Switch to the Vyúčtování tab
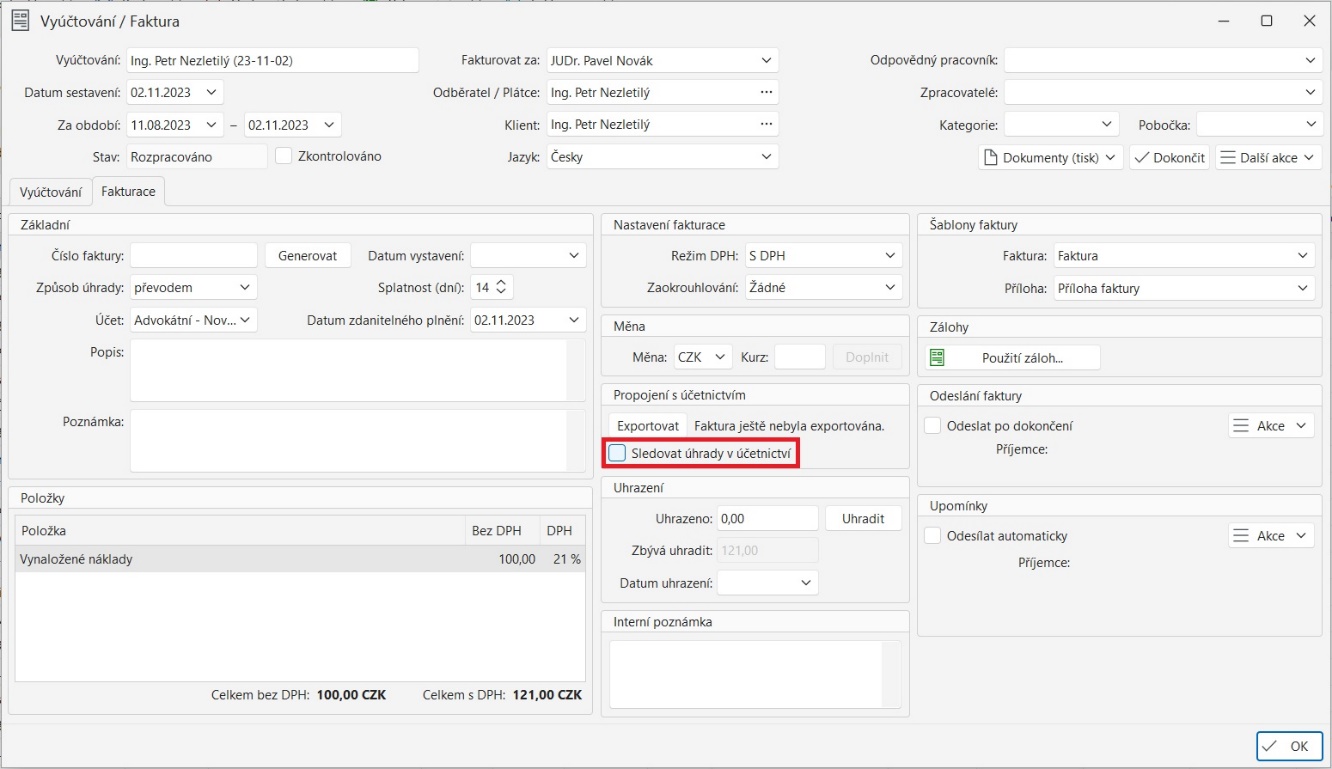This screenshot has height=769, width=1332. [x=50, y=191]
